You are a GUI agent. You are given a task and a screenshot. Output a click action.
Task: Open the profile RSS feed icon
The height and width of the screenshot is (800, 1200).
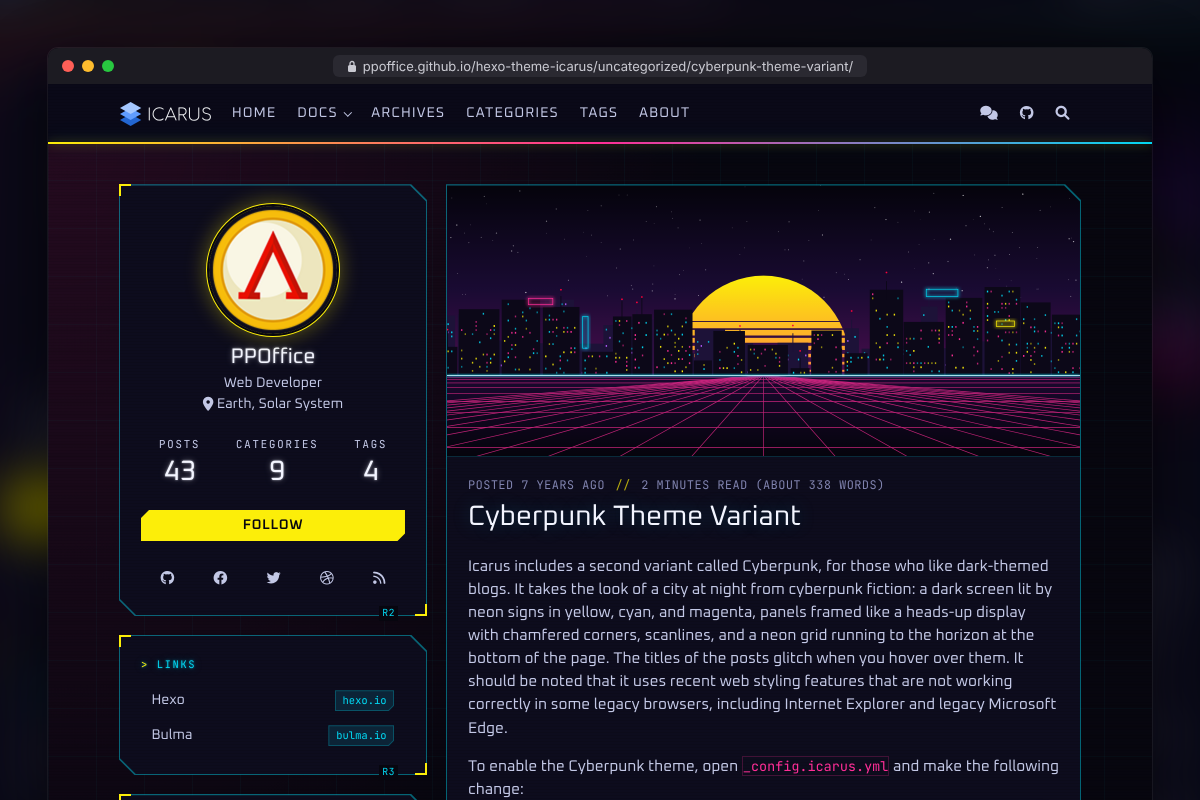[x=379, y=578]
